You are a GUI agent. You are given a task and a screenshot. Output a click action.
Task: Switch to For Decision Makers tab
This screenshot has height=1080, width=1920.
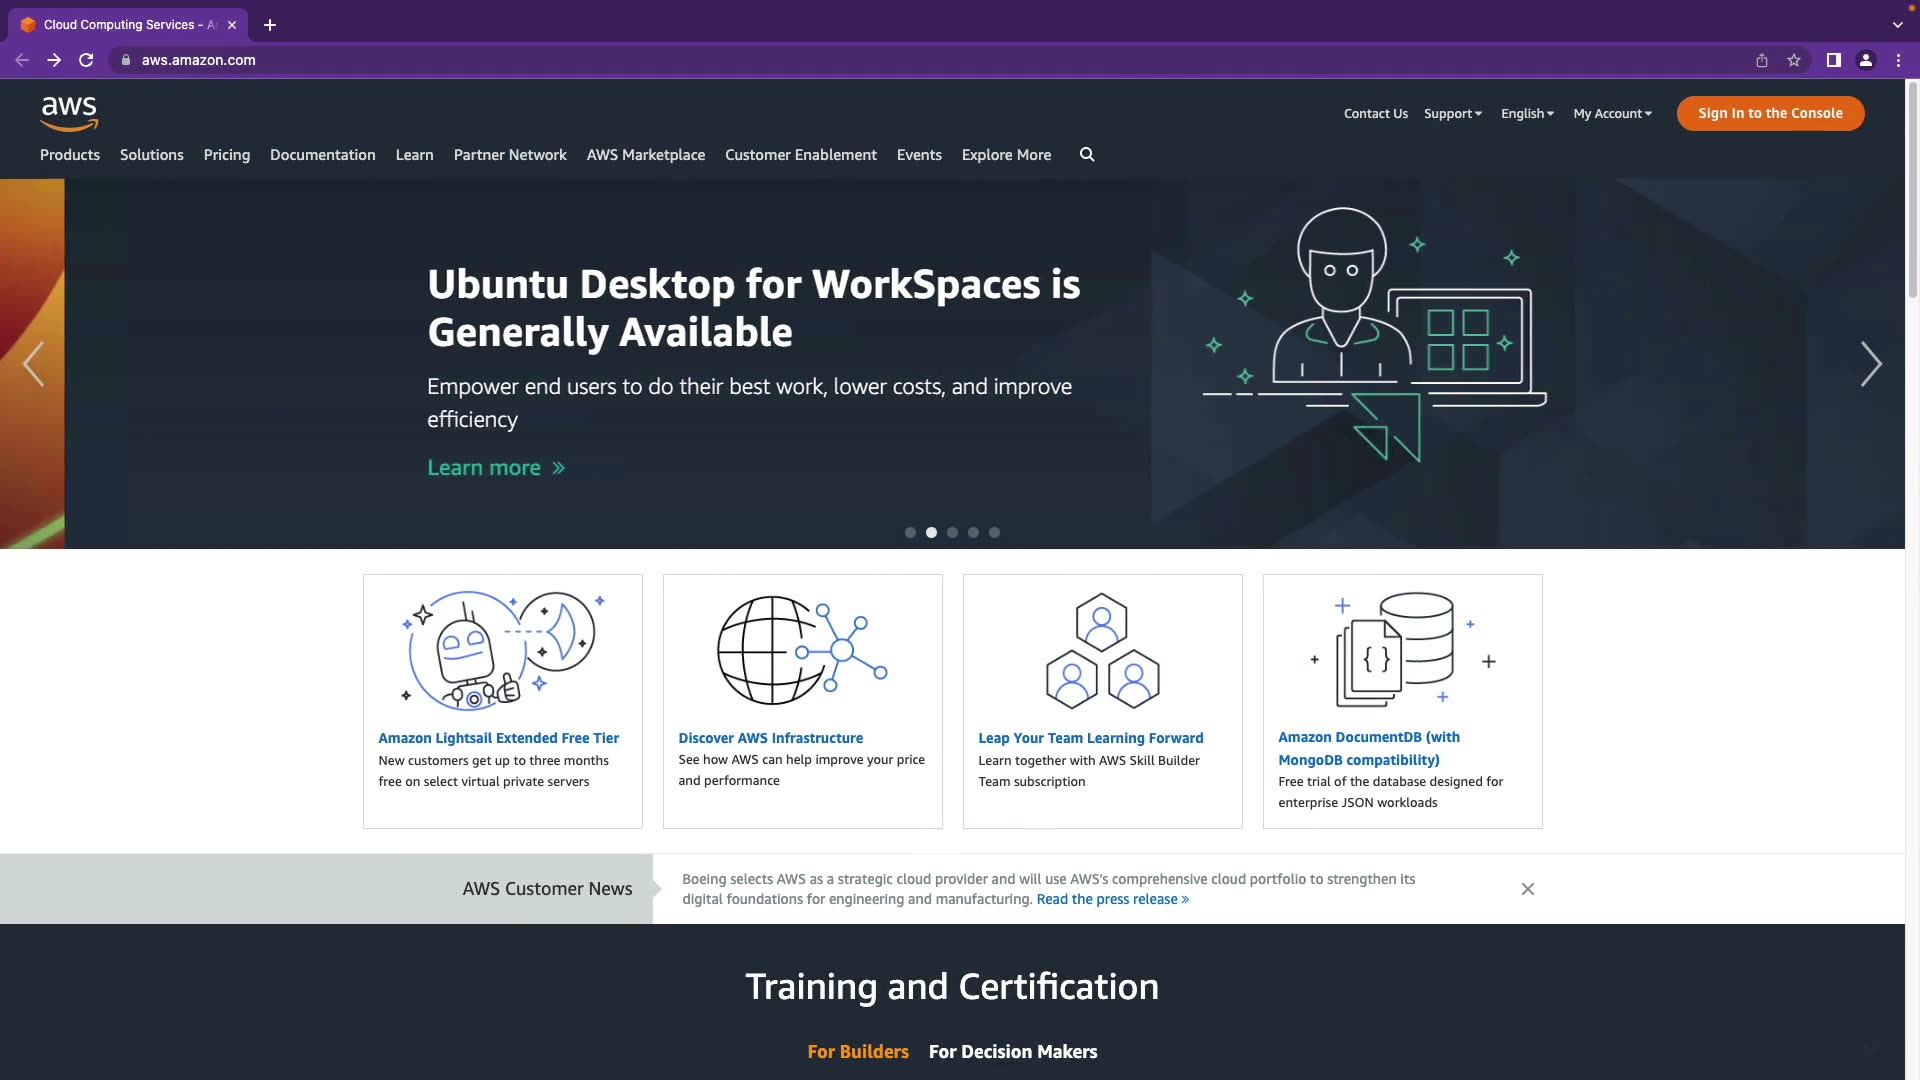pos(1012,1052)
